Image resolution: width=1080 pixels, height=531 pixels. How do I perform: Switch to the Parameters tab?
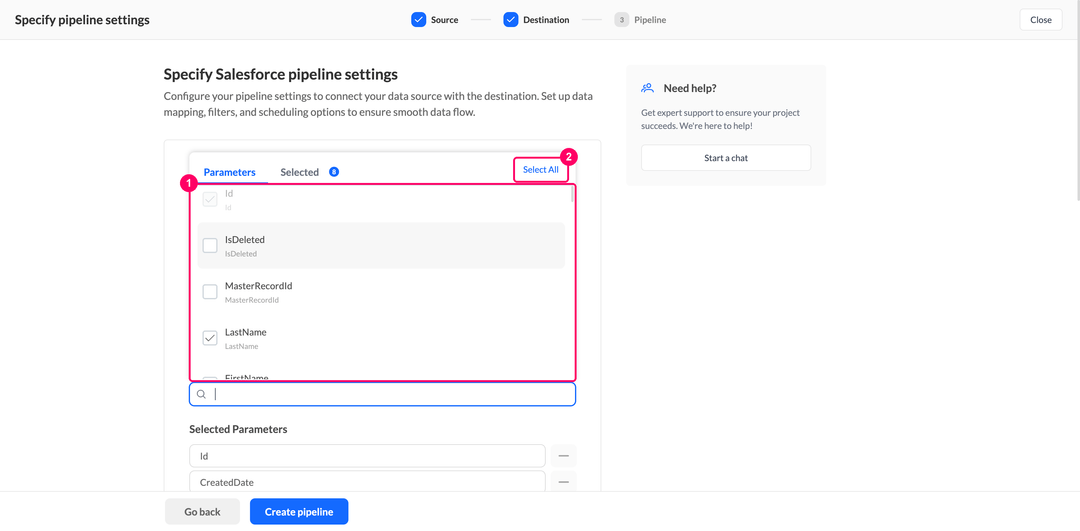(x=229, y=172)
